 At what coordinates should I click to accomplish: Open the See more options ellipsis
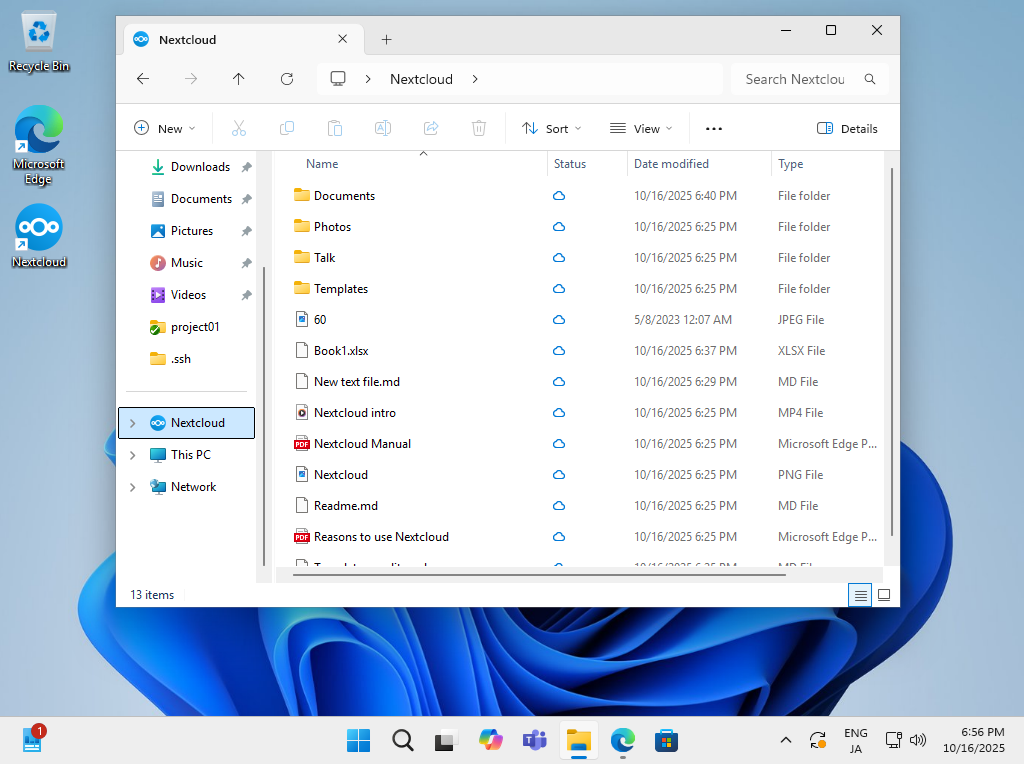[x=713, y=128]
